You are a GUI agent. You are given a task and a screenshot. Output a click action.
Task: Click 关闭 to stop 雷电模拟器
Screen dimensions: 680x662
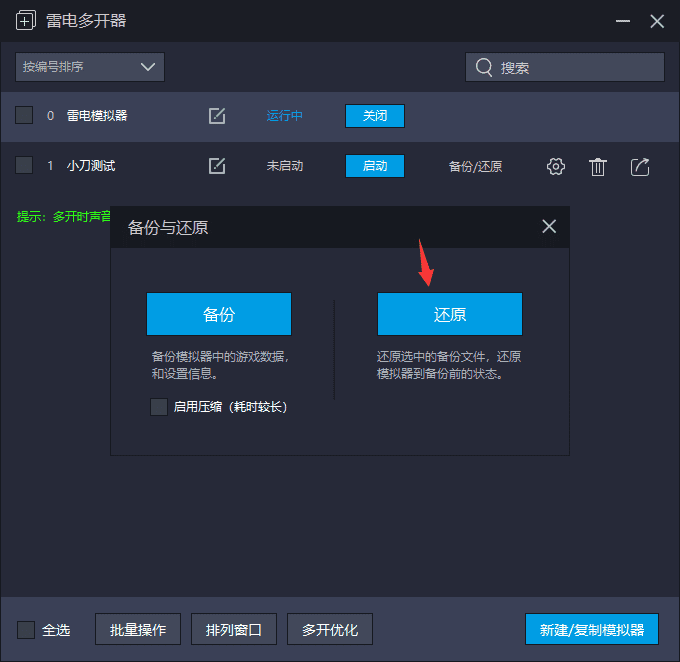click(x=375, y=116)
